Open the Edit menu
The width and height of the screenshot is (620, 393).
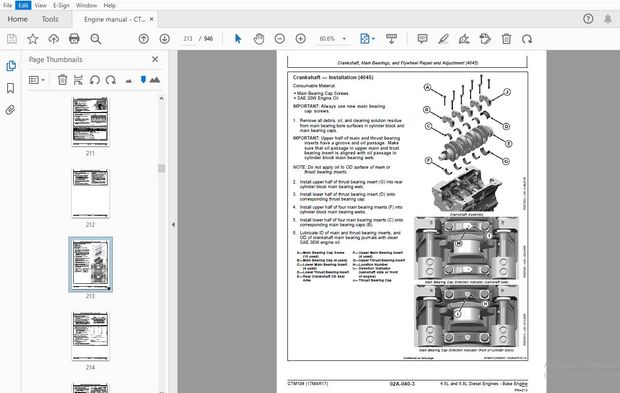click(23, 5)
